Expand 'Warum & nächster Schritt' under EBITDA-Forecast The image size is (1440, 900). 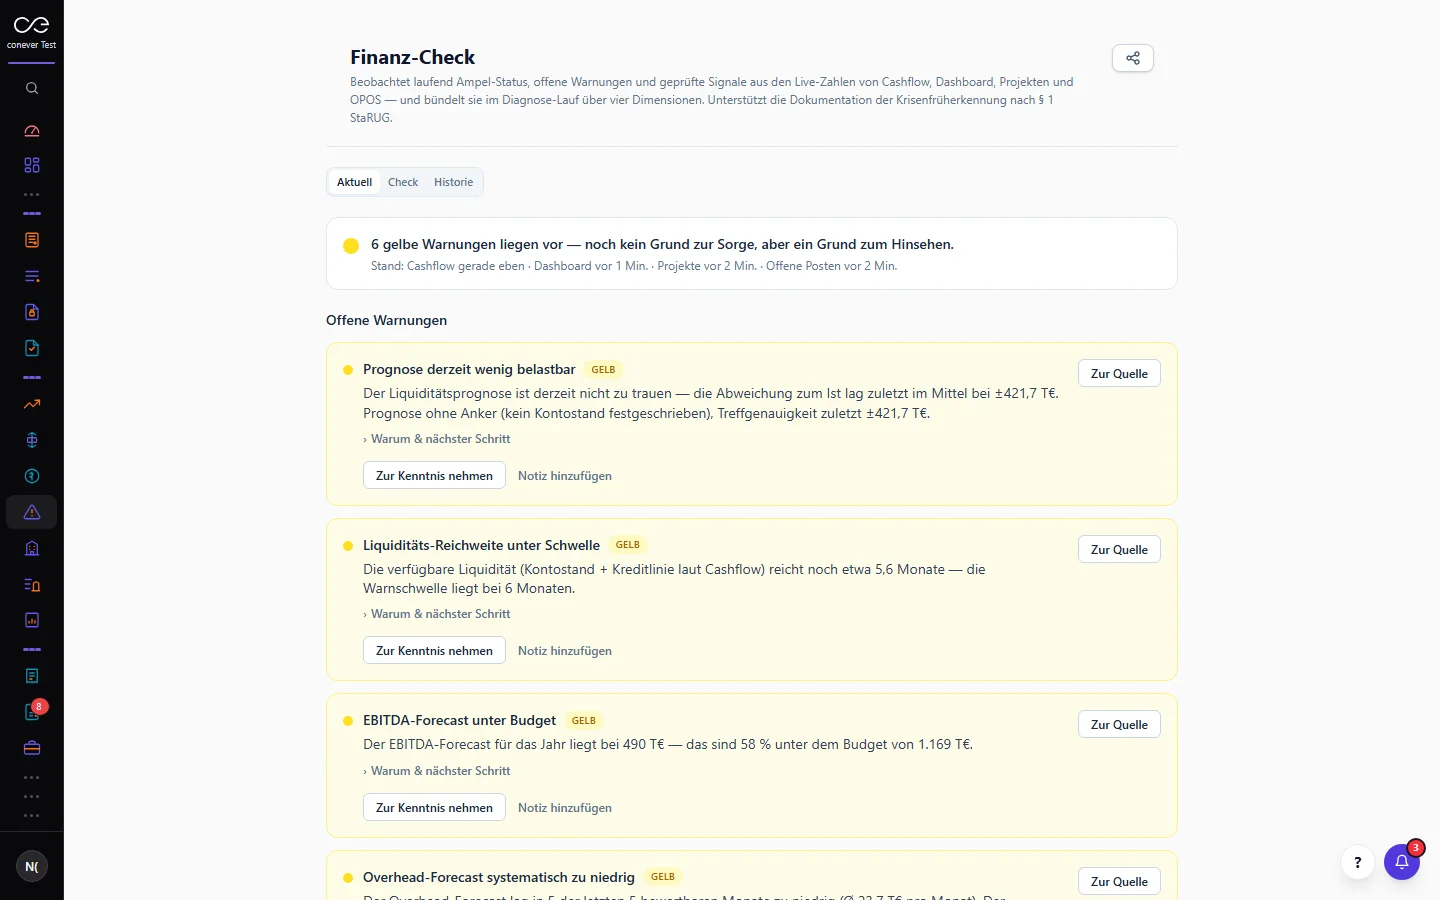(x=437, y=771)
